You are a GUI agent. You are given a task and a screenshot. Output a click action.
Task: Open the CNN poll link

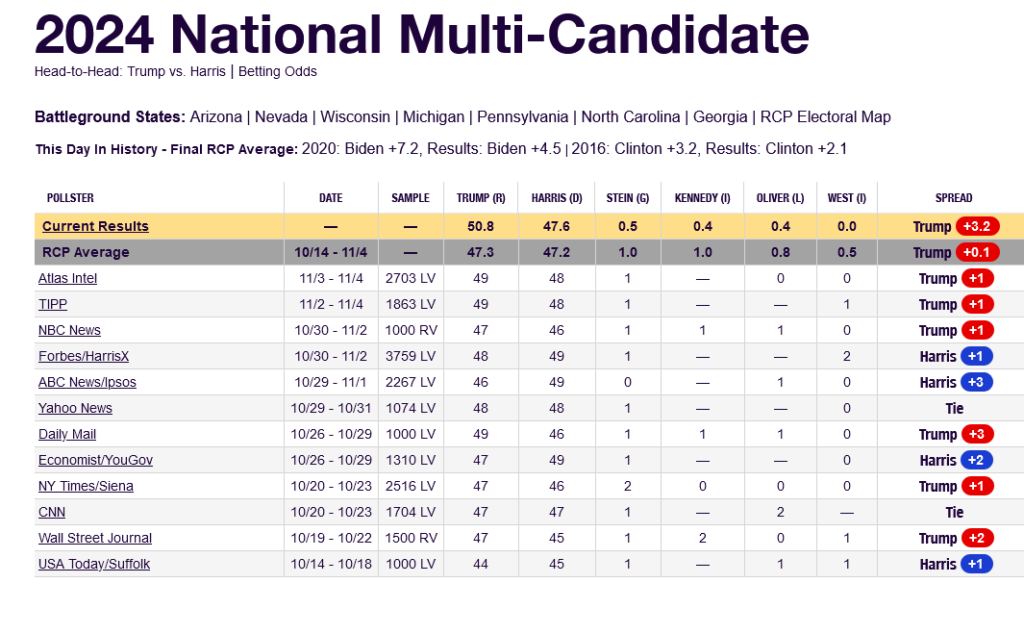52,513
